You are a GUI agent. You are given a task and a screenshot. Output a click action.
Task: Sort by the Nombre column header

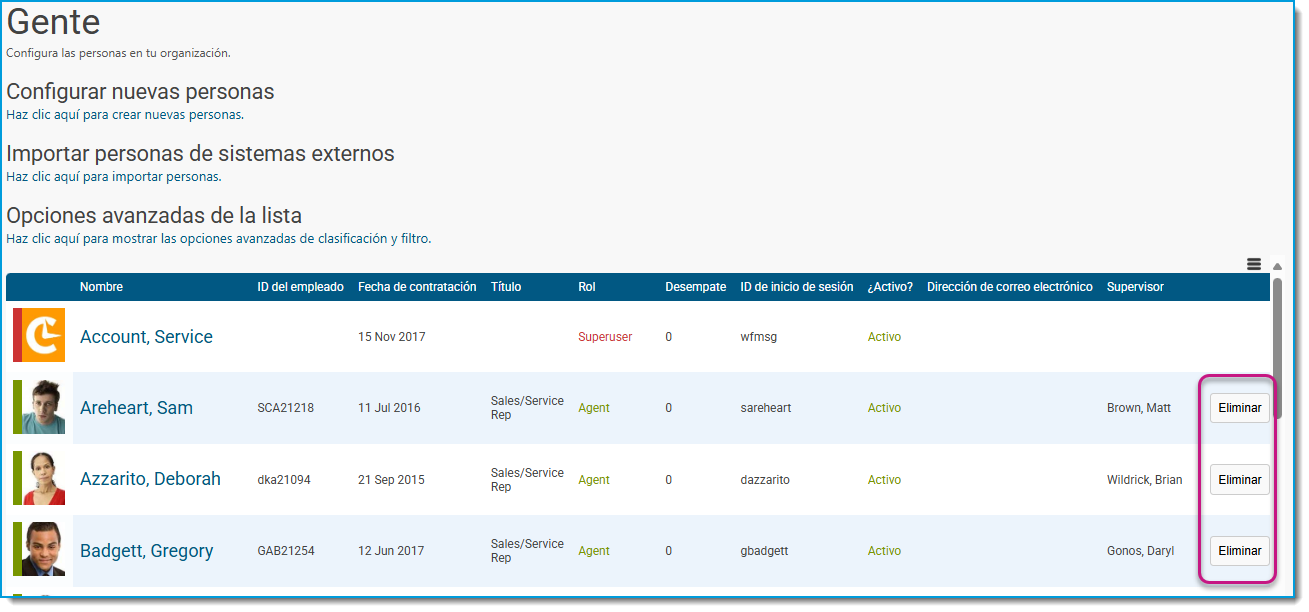[101, 287]
